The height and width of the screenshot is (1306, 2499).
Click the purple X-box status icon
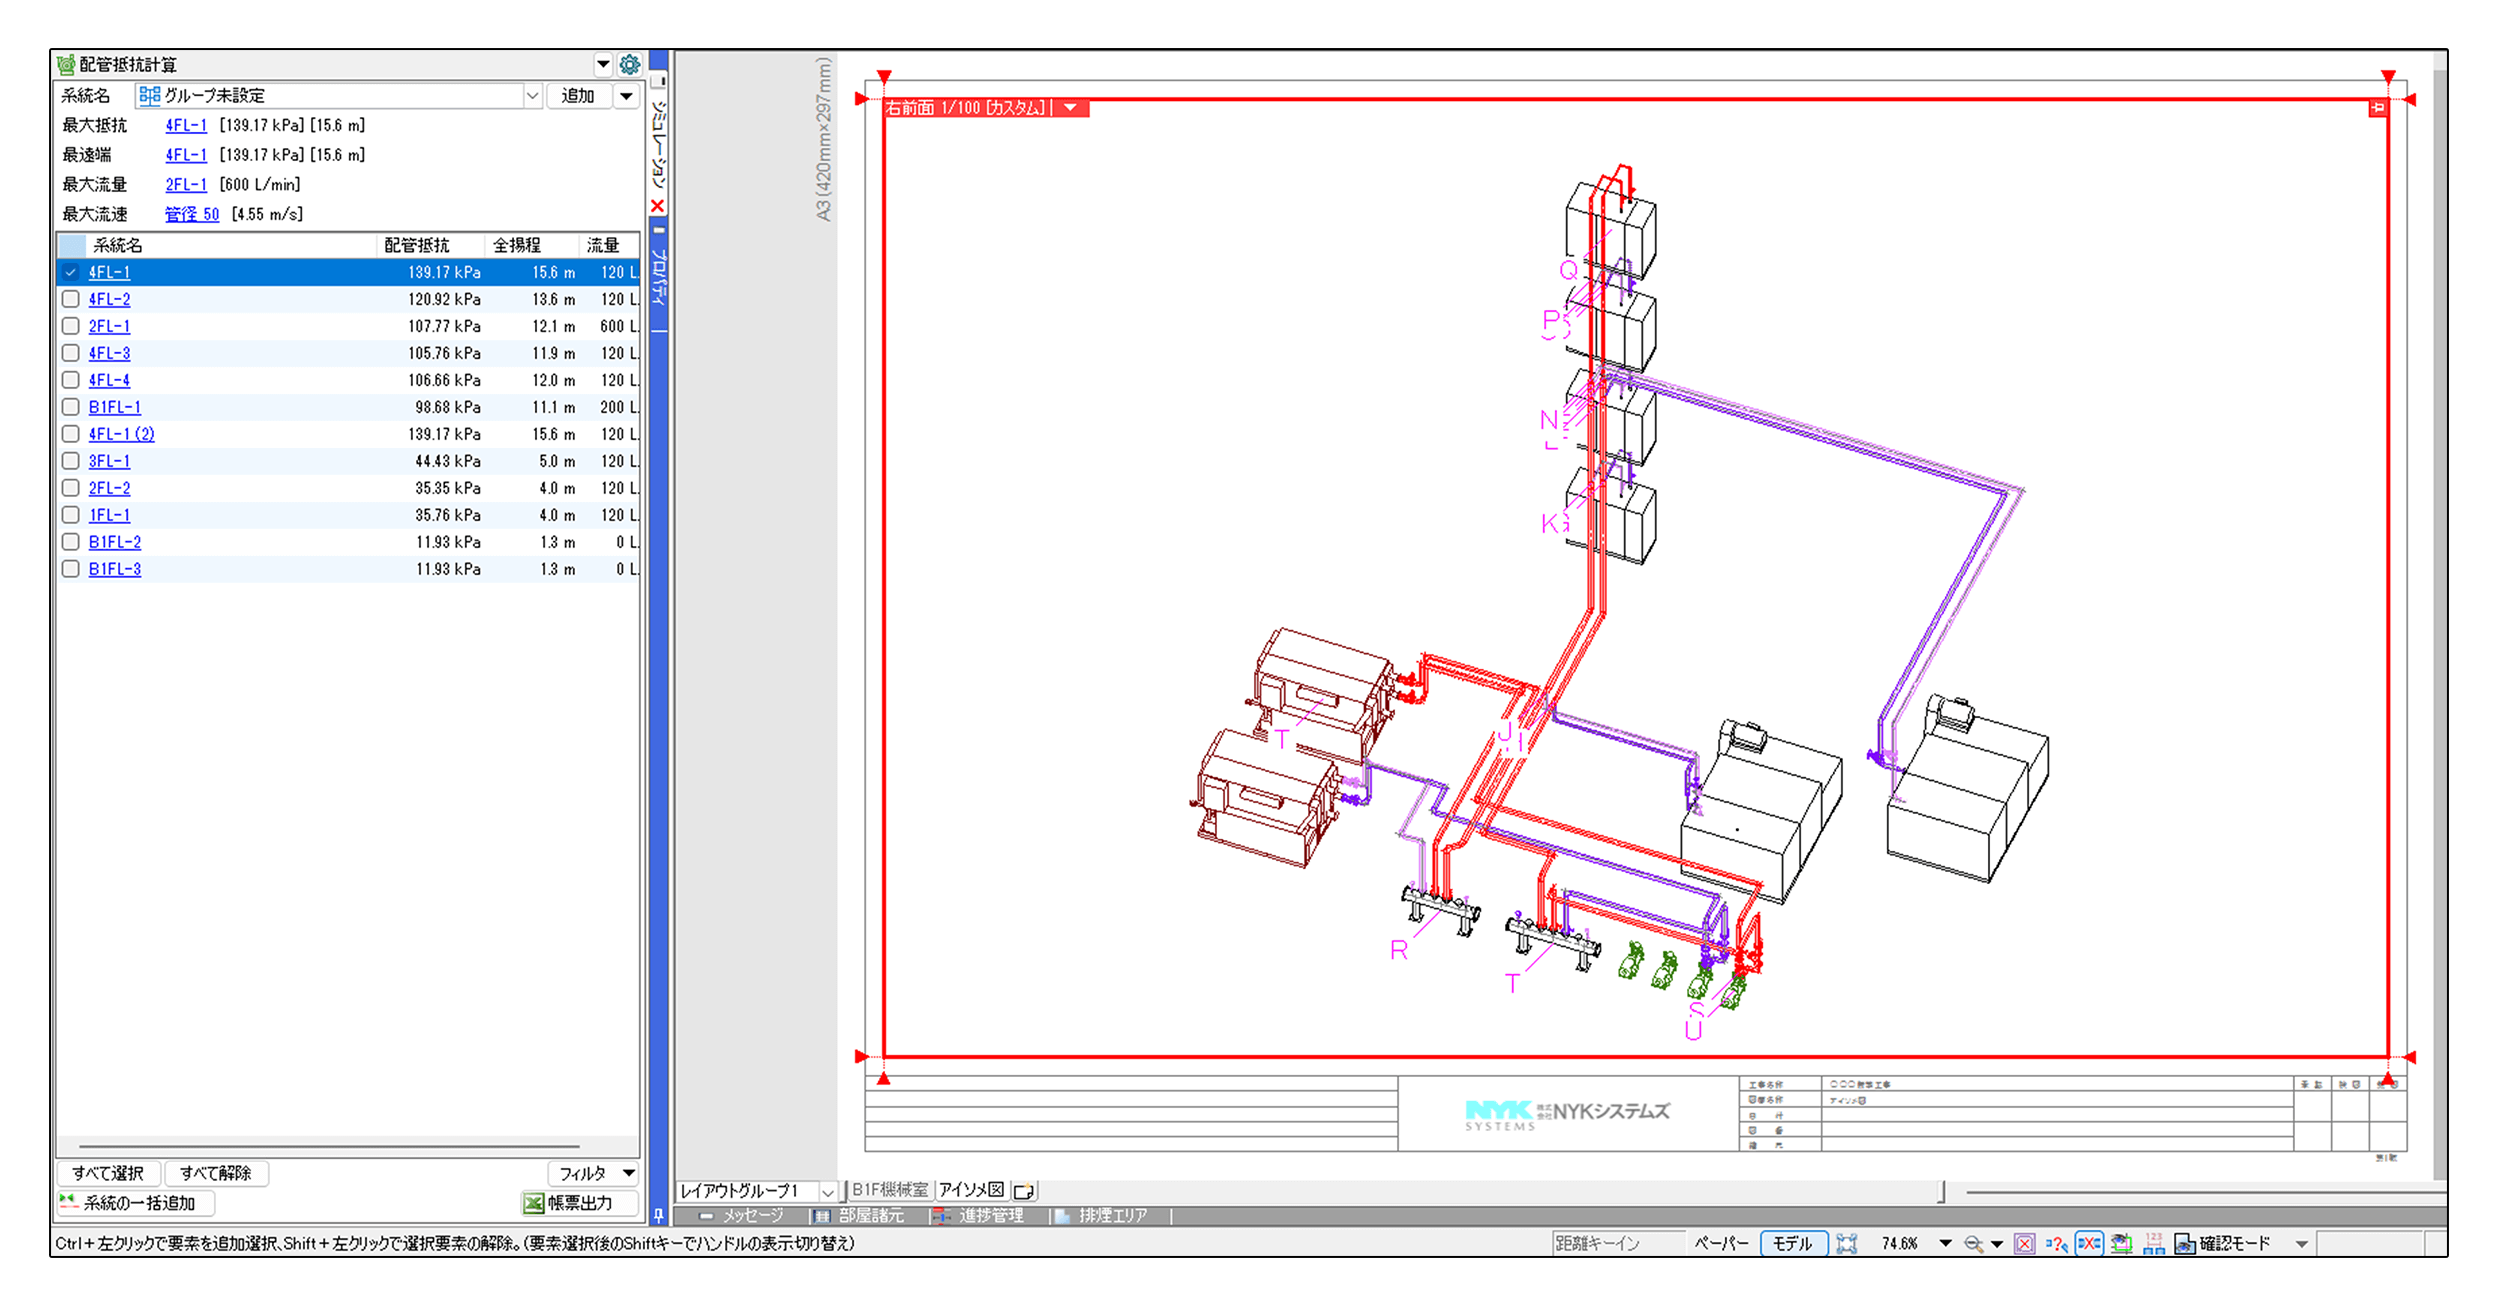pos(2024,1243)
